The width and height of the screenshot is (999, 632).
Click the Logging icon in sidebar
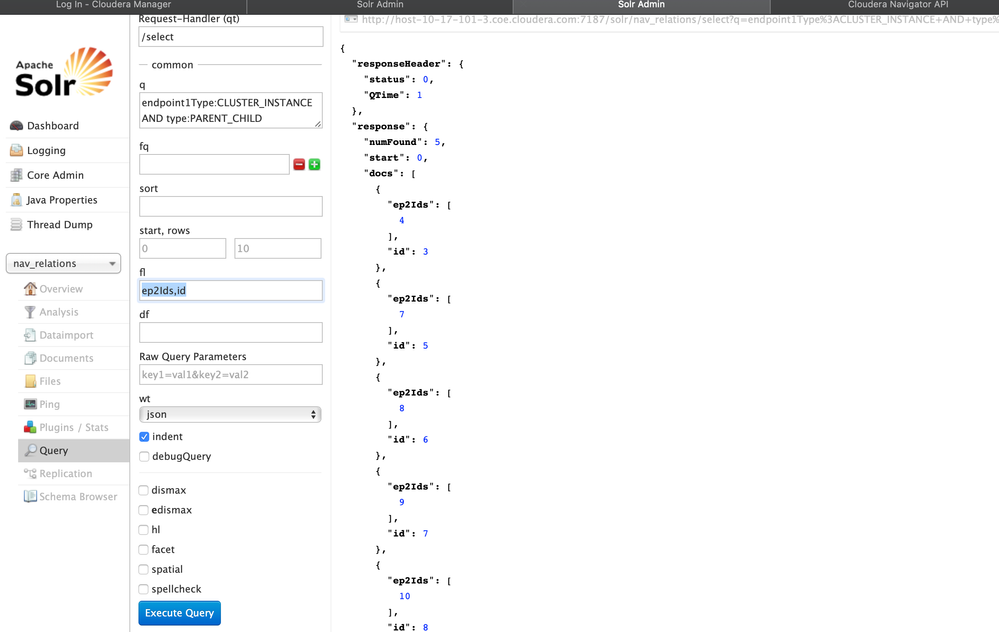17,150
